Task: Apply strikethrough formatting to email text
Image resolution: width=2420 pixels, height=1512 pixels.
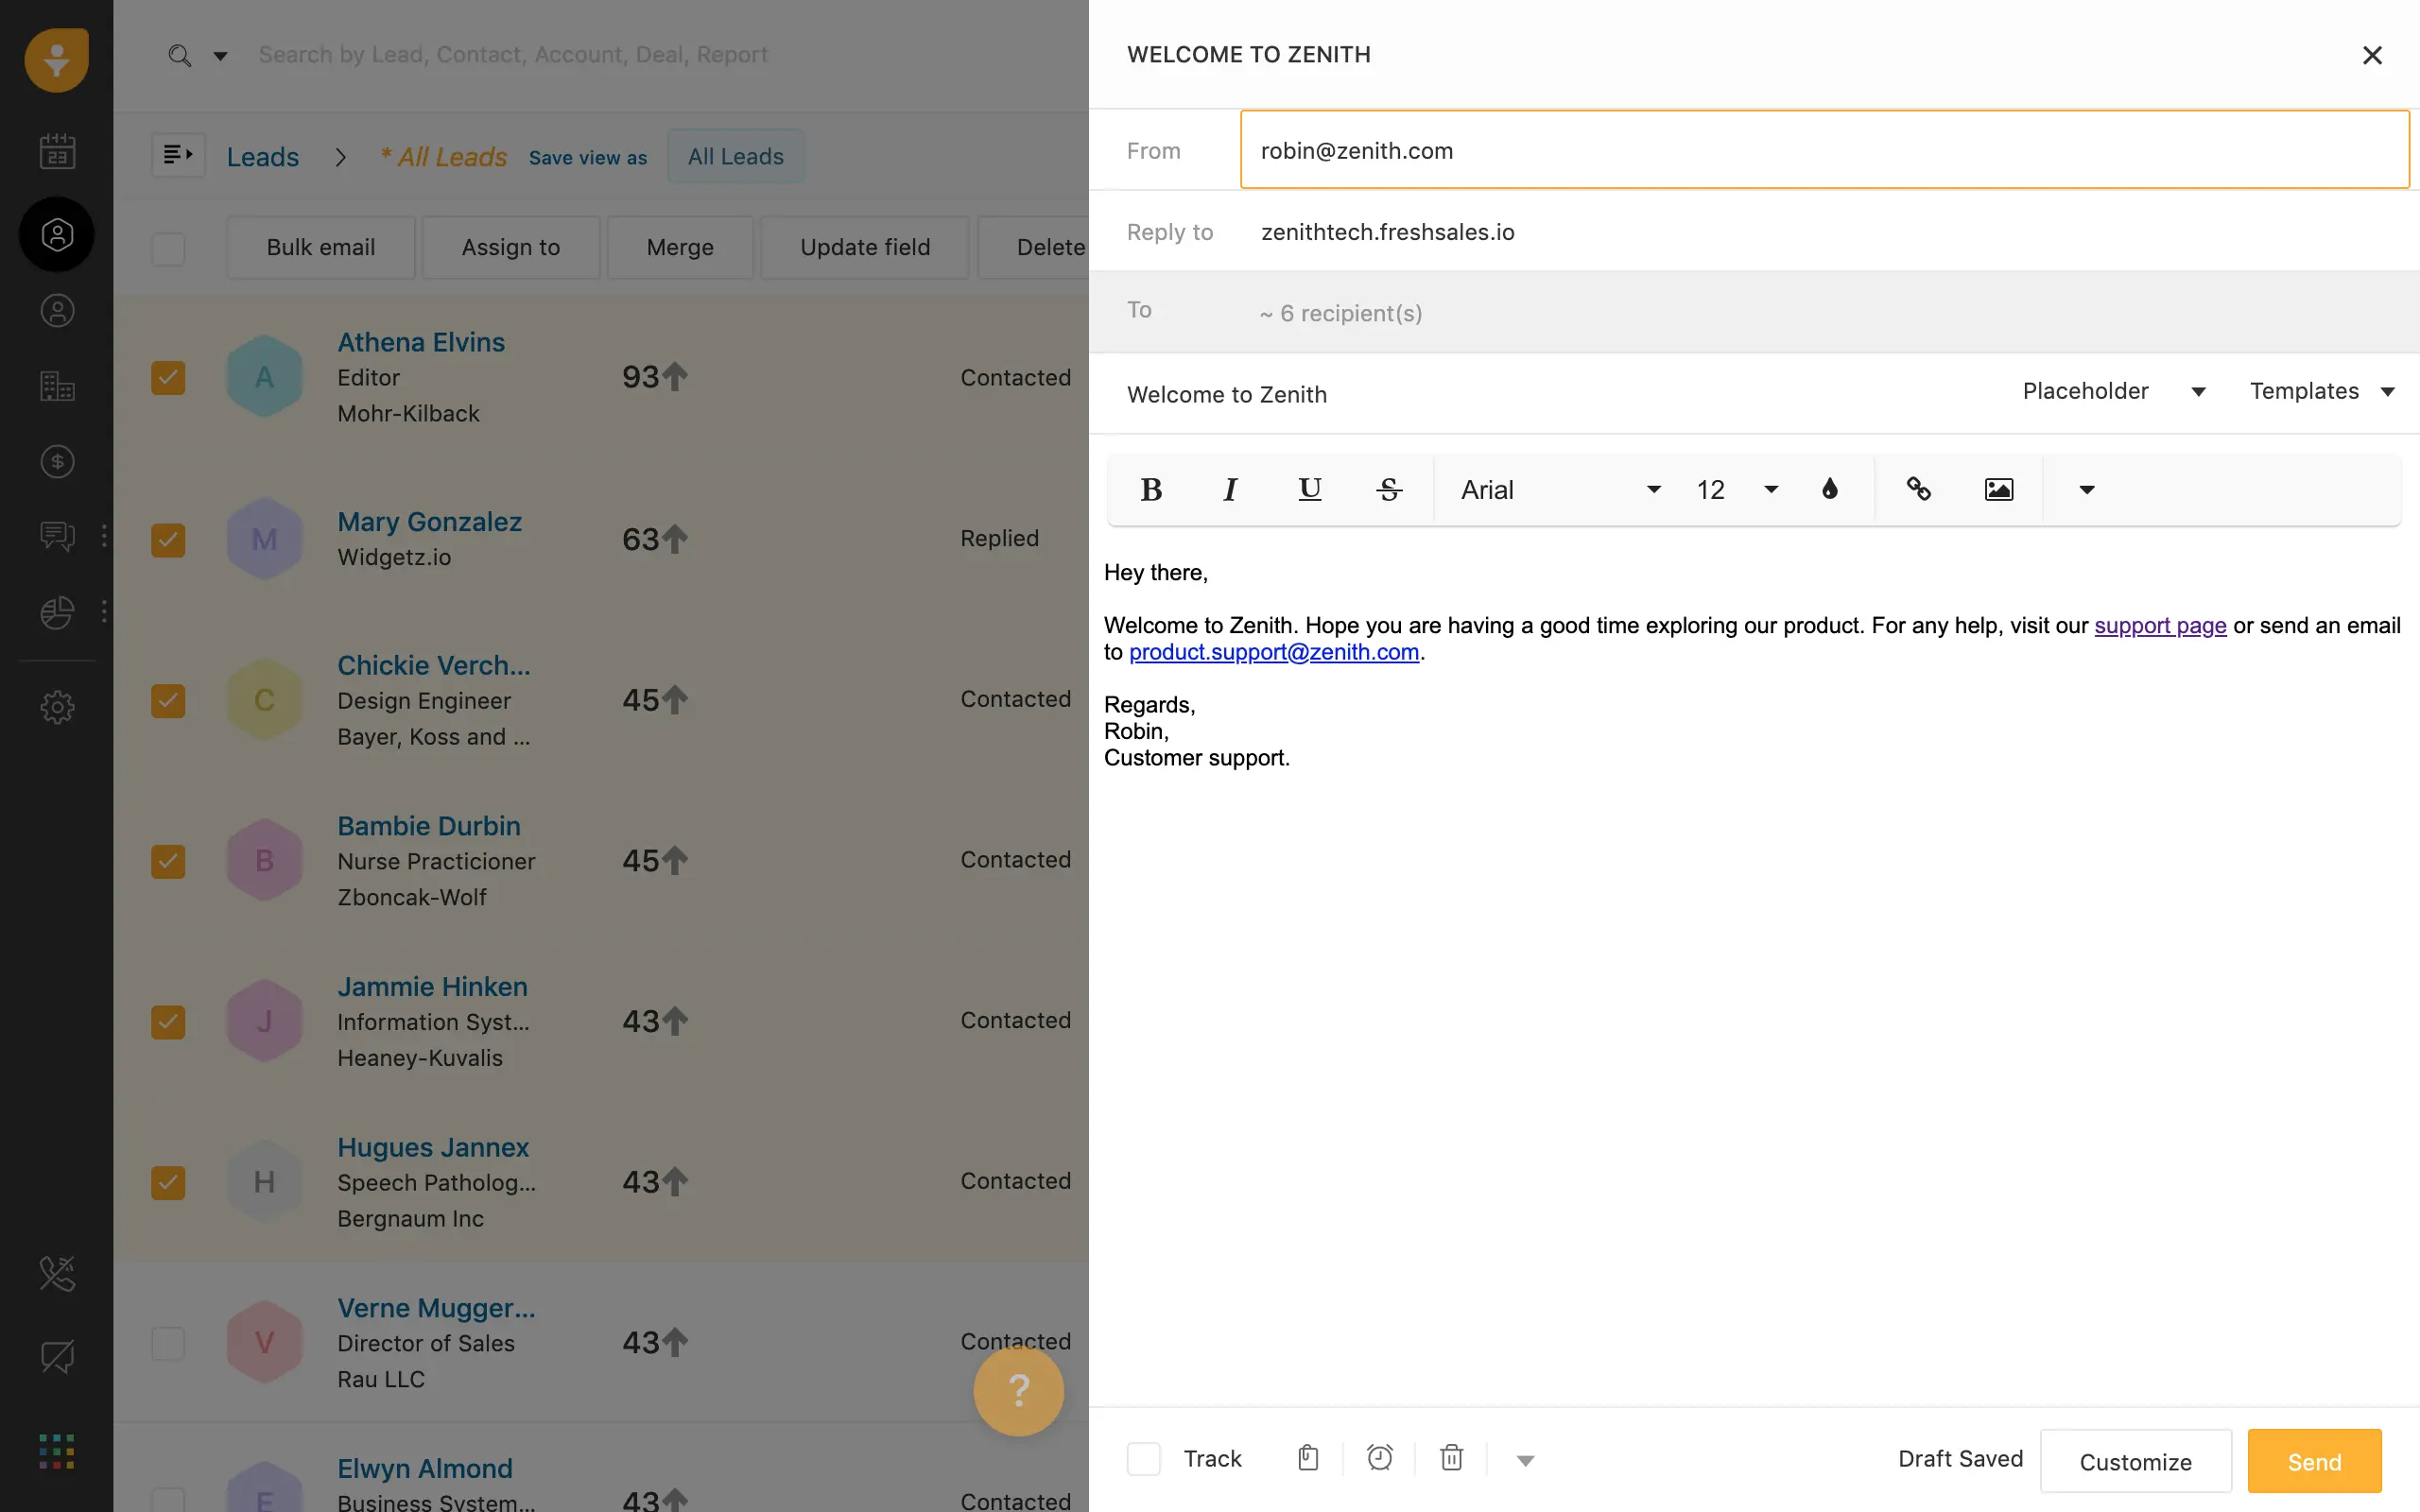Action: (1389, 489)
